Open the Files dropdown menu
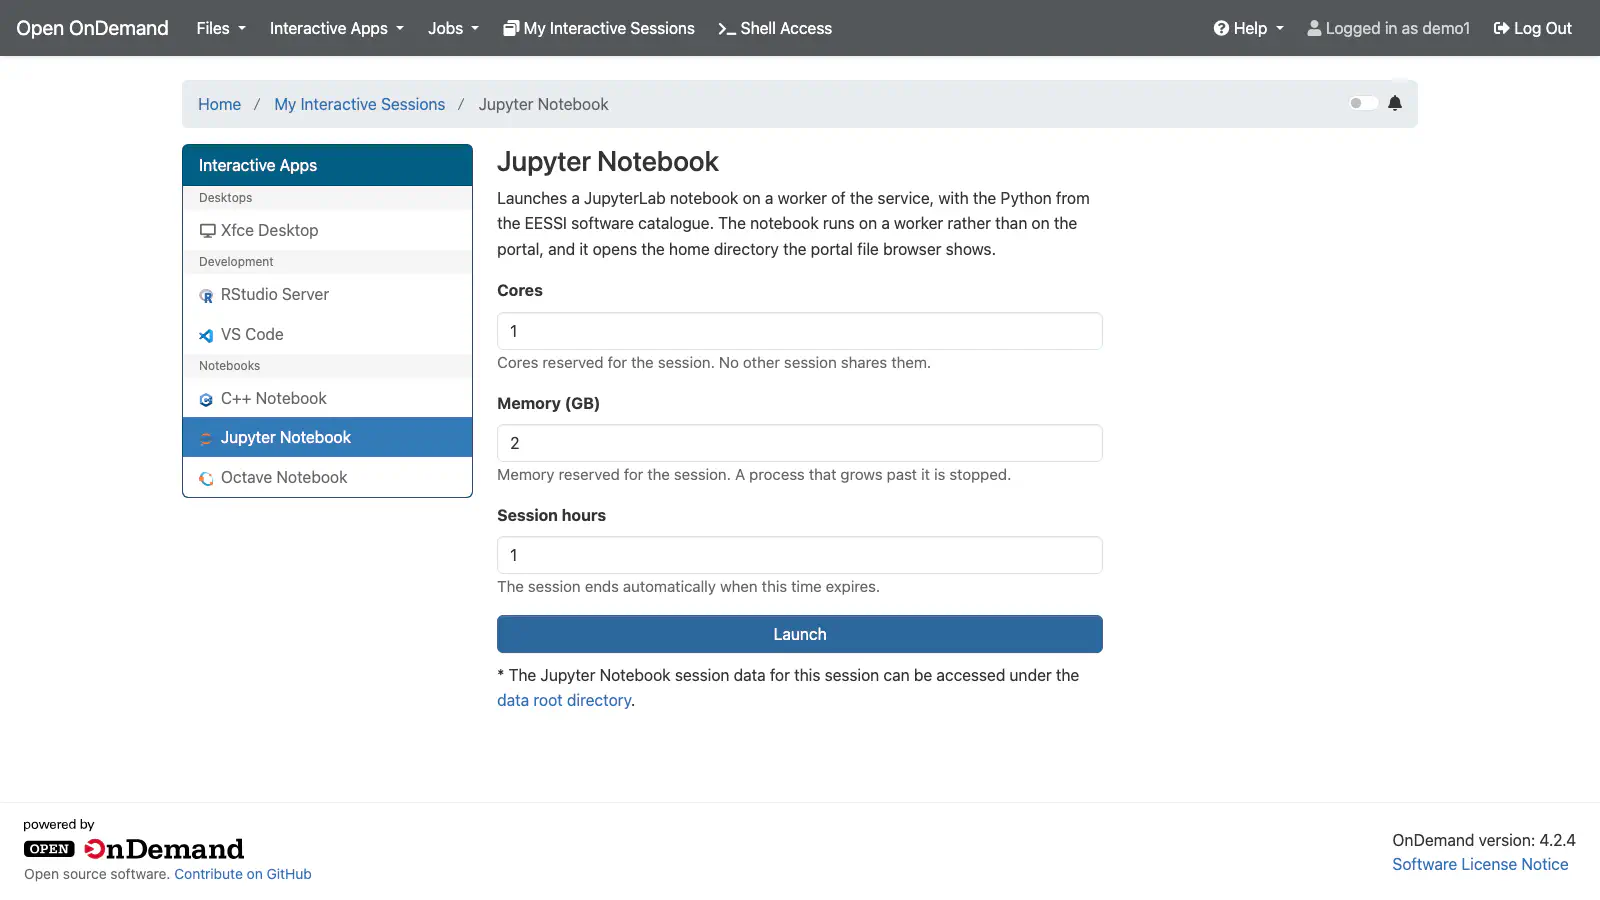This screenshot has height=900, width=1600. [x=221, y=28]
